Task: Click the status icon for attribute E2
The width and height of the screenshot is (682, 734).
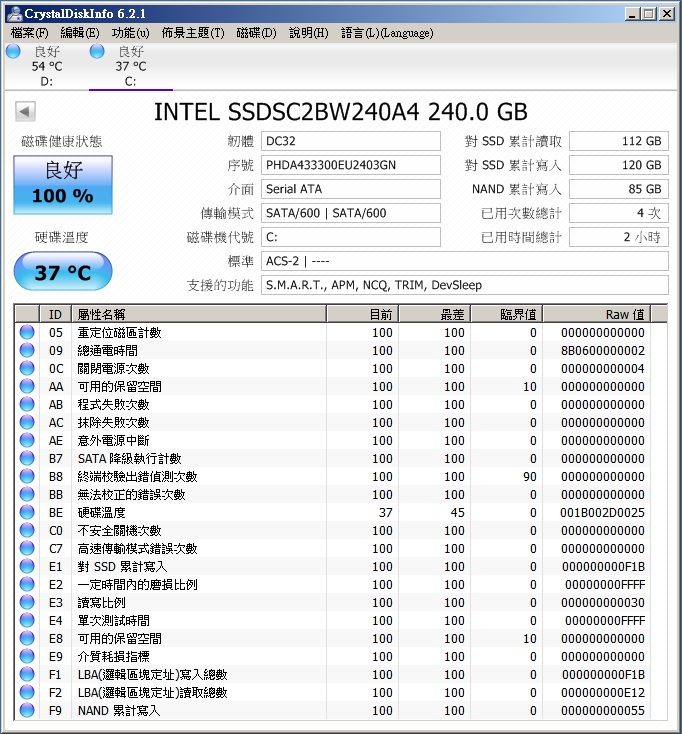Action: 27,584
